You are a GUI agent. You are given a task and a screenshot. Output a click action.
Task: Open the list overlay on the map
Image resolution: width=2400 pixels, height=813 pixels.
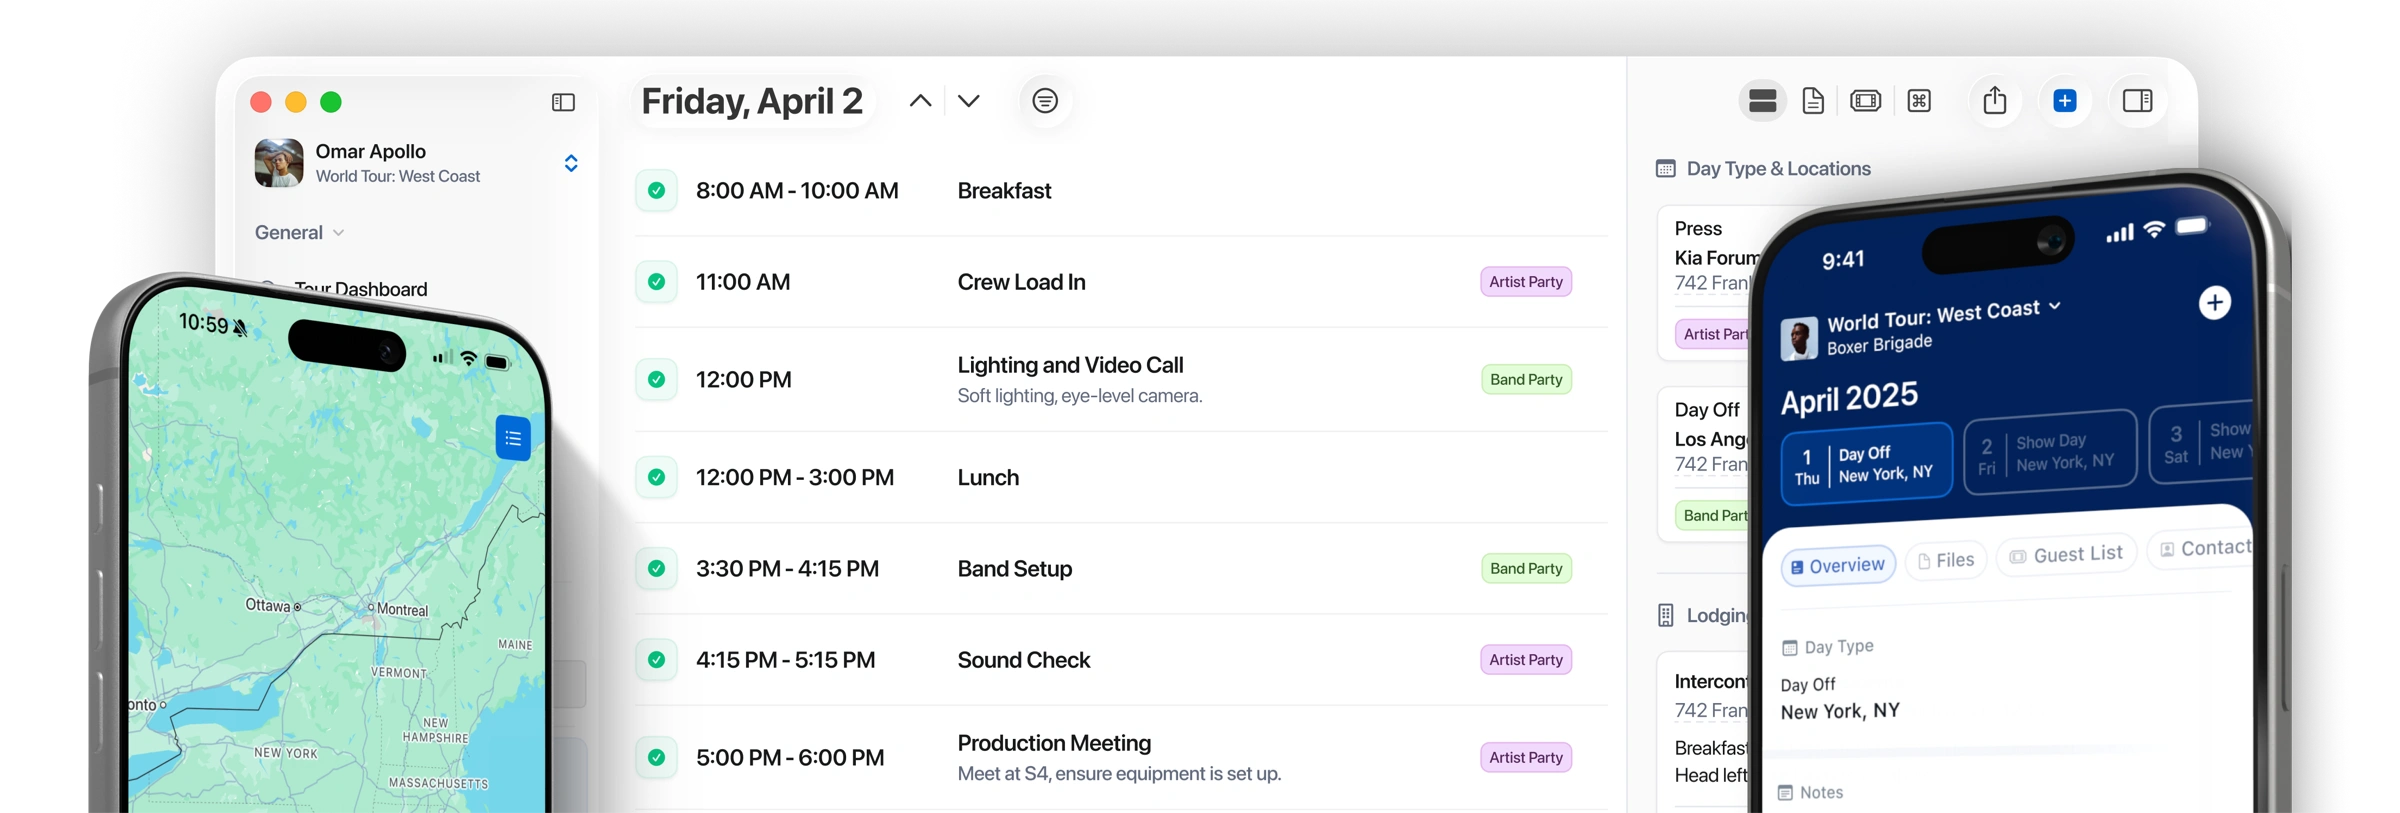513,438
